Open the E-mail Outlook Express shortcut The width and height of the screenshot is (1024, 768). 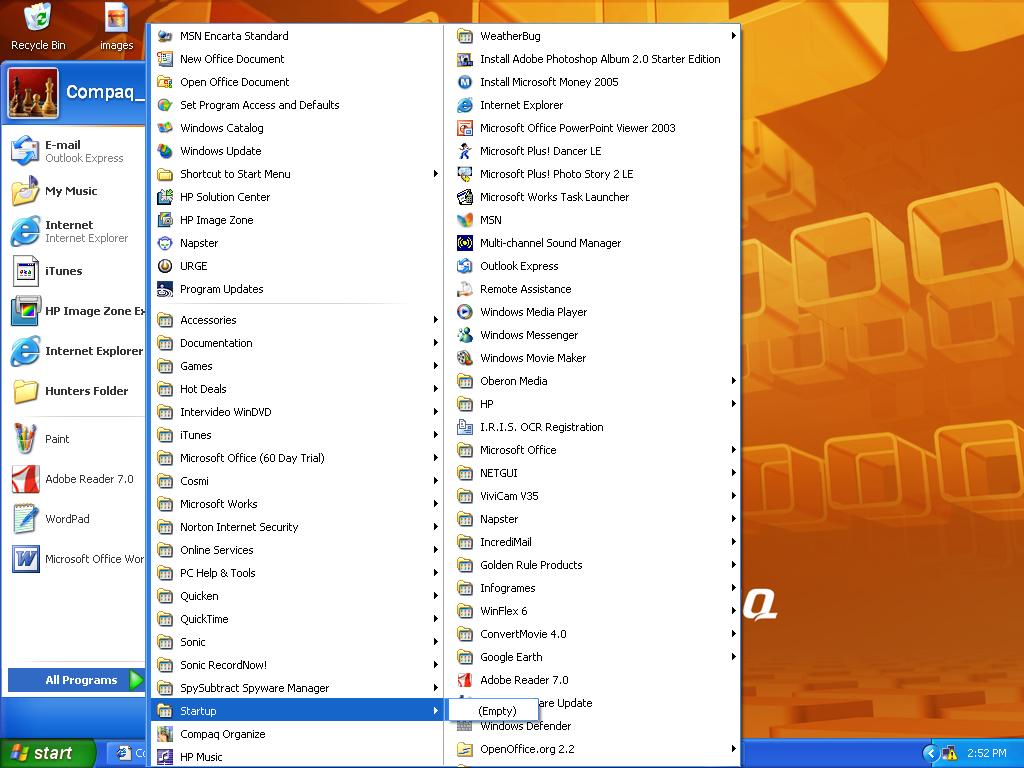pyautogui.click(x=75, y=151)
